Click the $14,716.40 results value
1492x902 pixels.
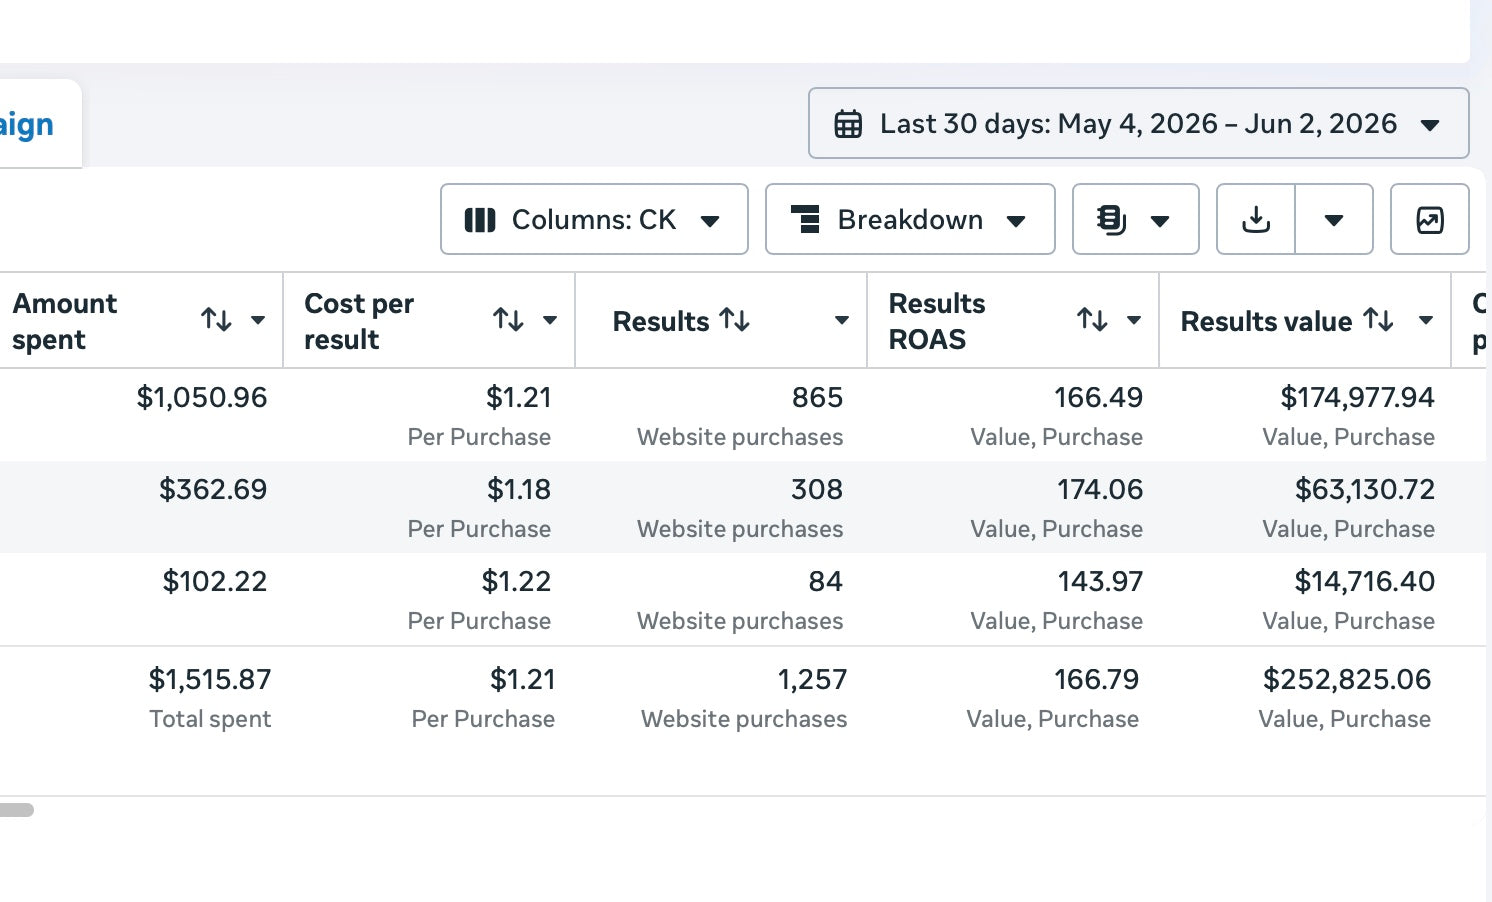[1365, 581]
